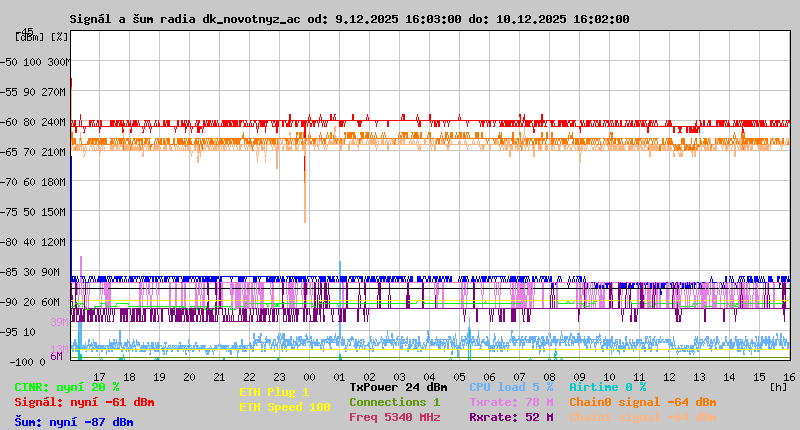Click the 'Connections 1' legend entry
The height and width of the screenshot is (430, 800).
pyautogui.click(x=394, y=402)
